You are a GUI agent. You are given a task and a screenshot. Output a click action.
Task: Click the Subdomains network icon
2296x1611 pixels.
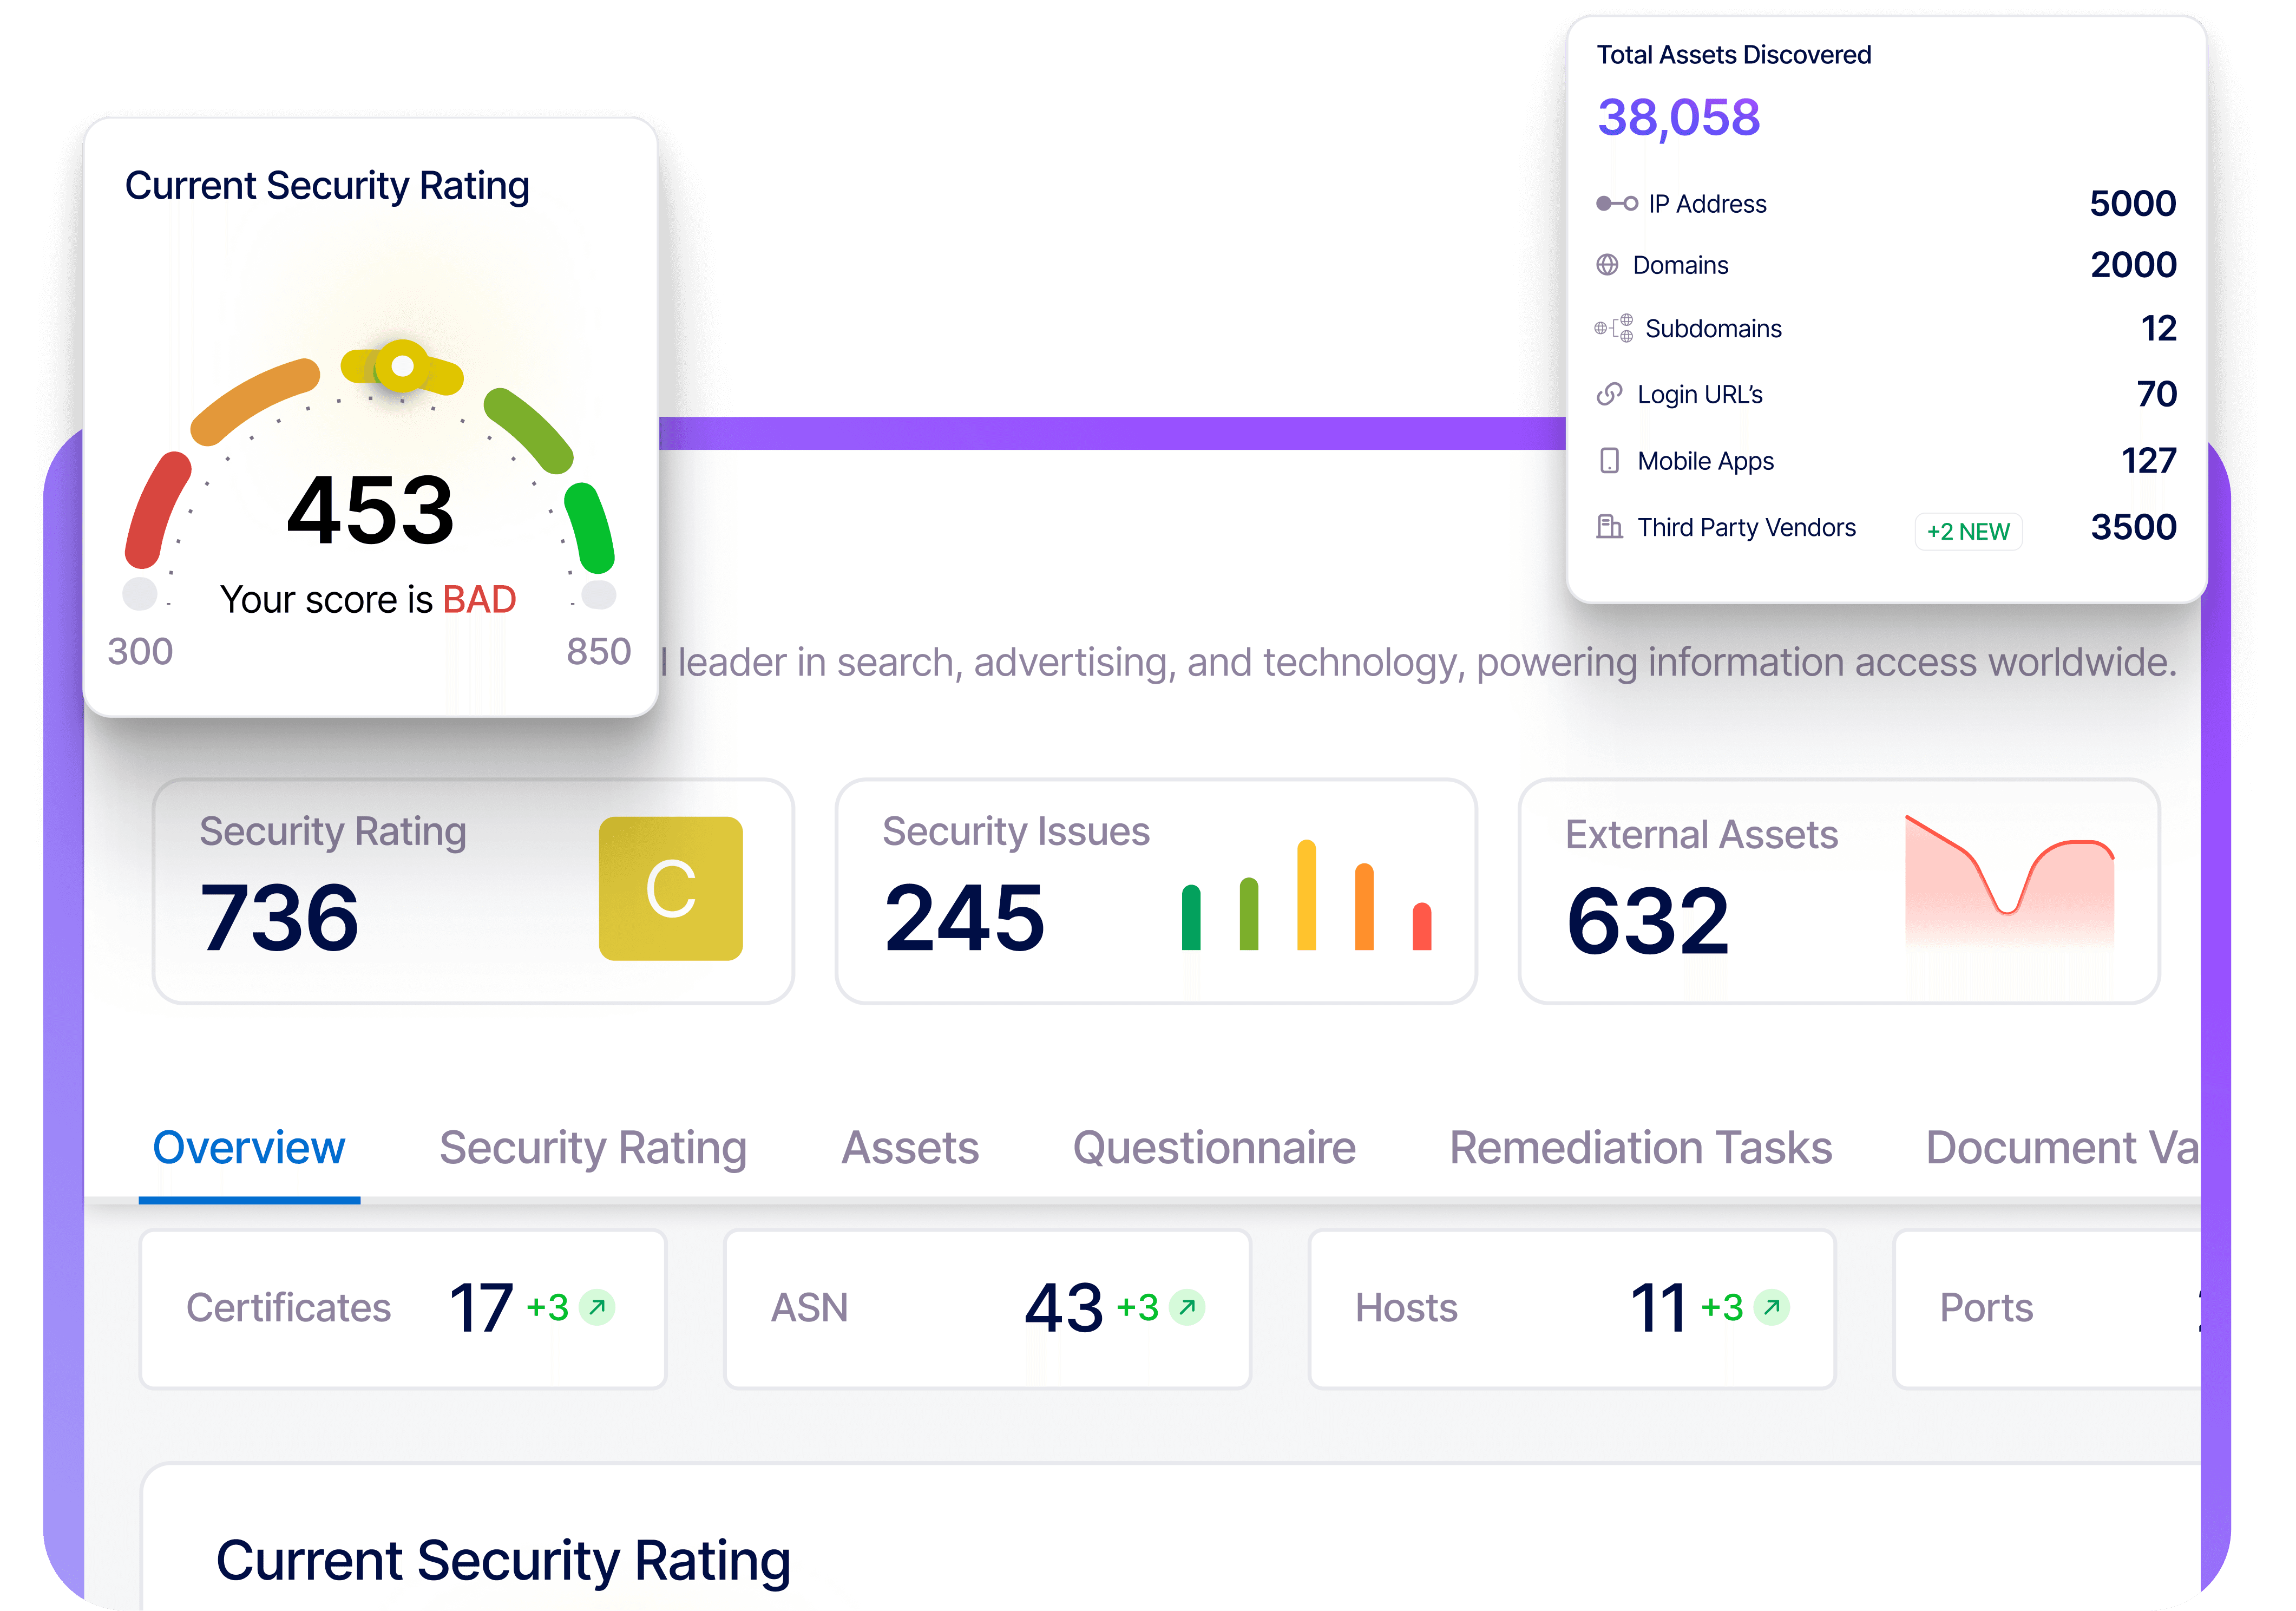pos(1614,328)
